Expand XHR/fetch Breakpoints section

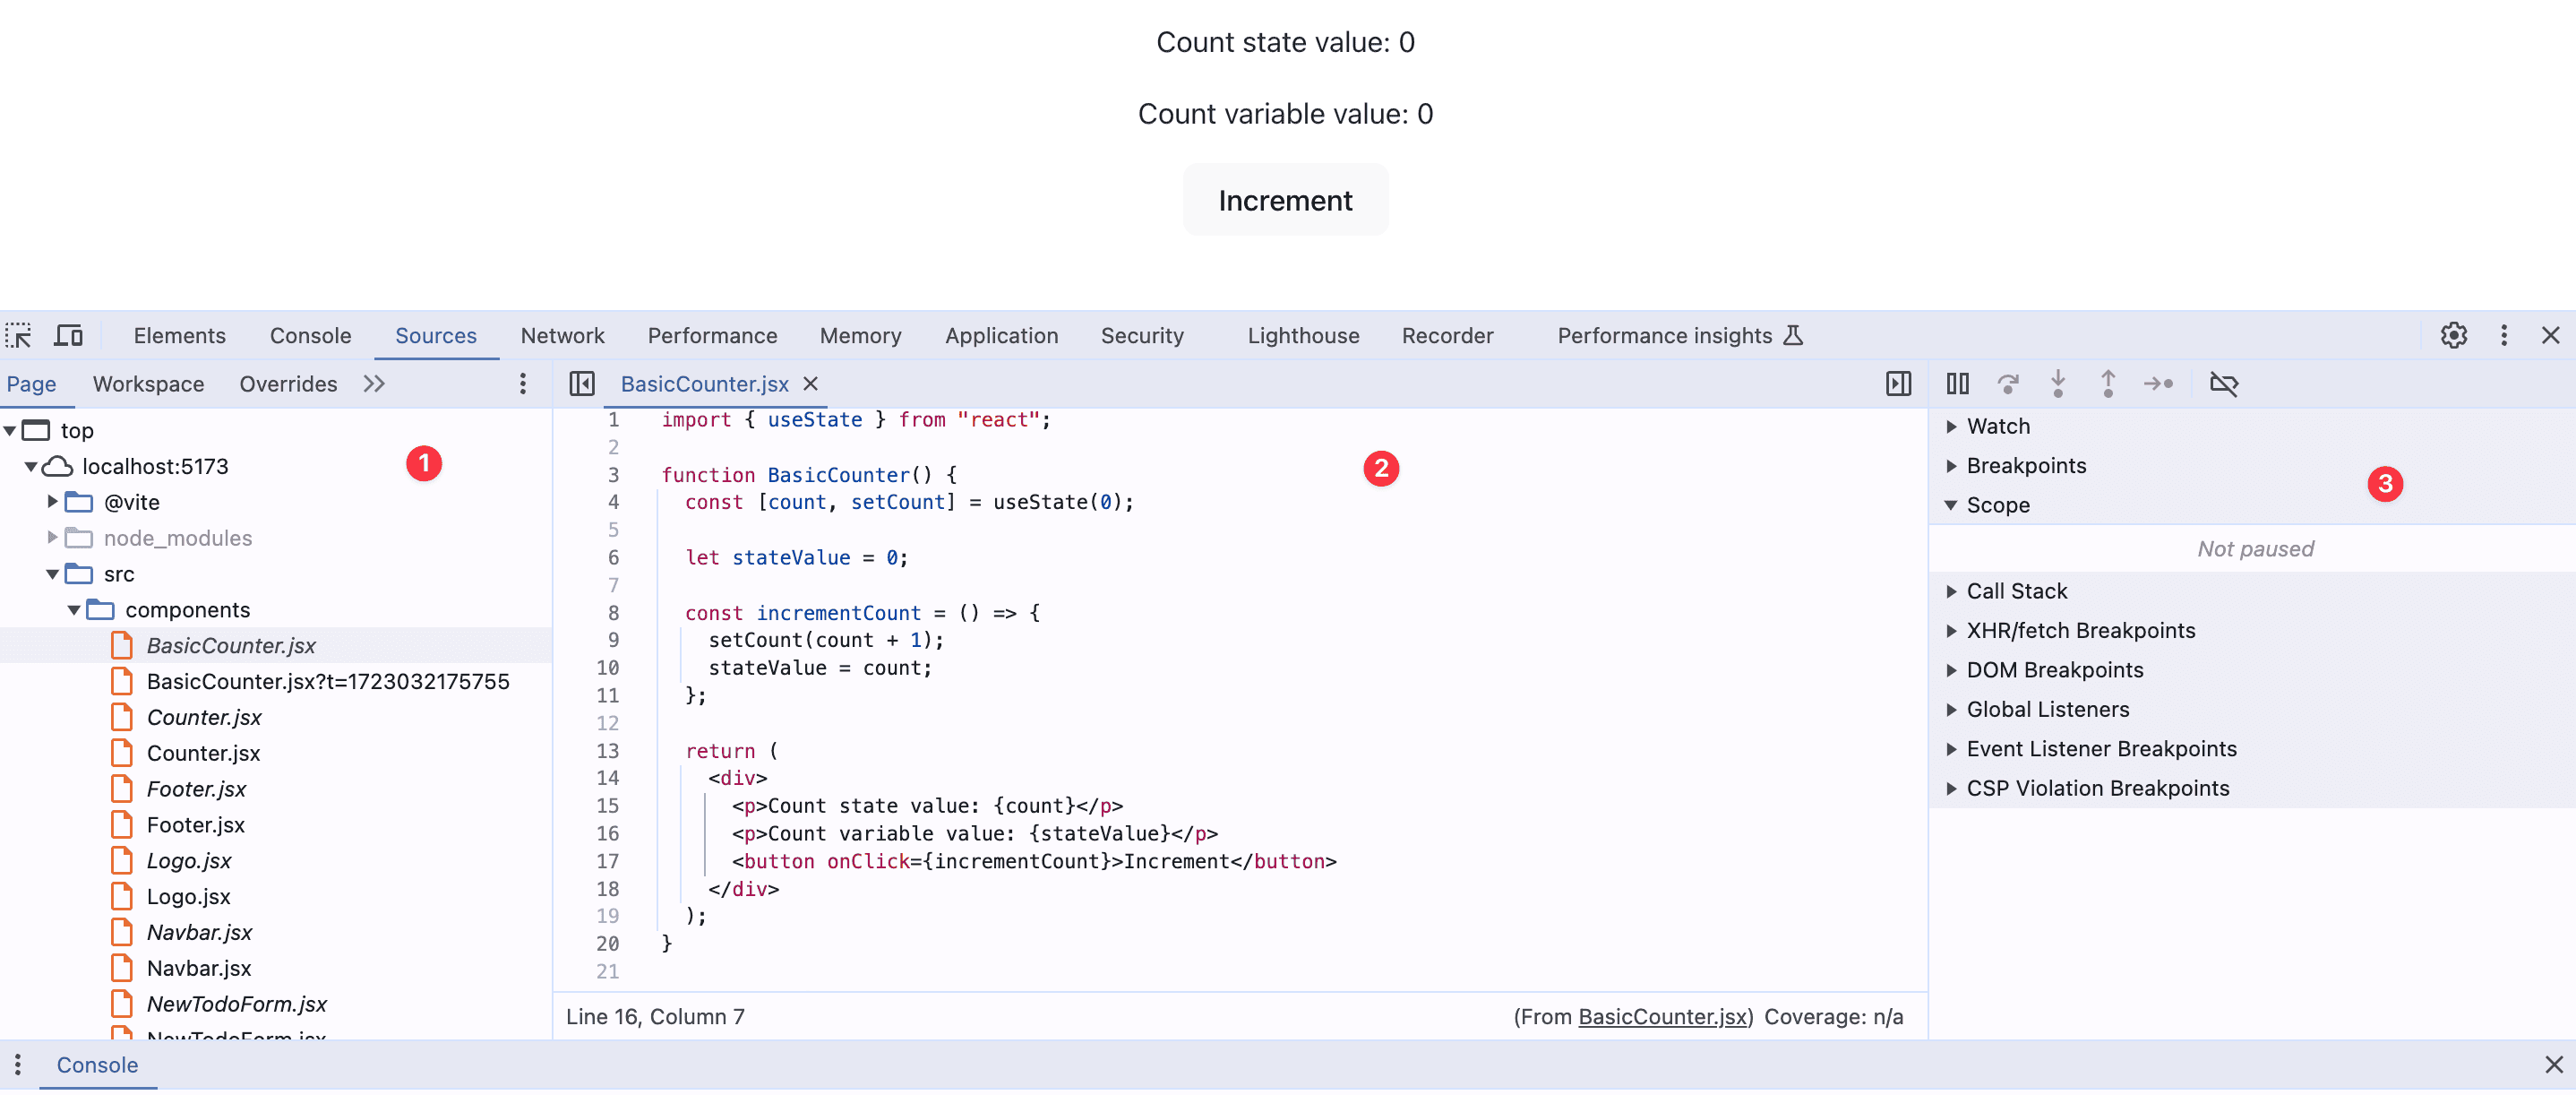pos(1951,631)
